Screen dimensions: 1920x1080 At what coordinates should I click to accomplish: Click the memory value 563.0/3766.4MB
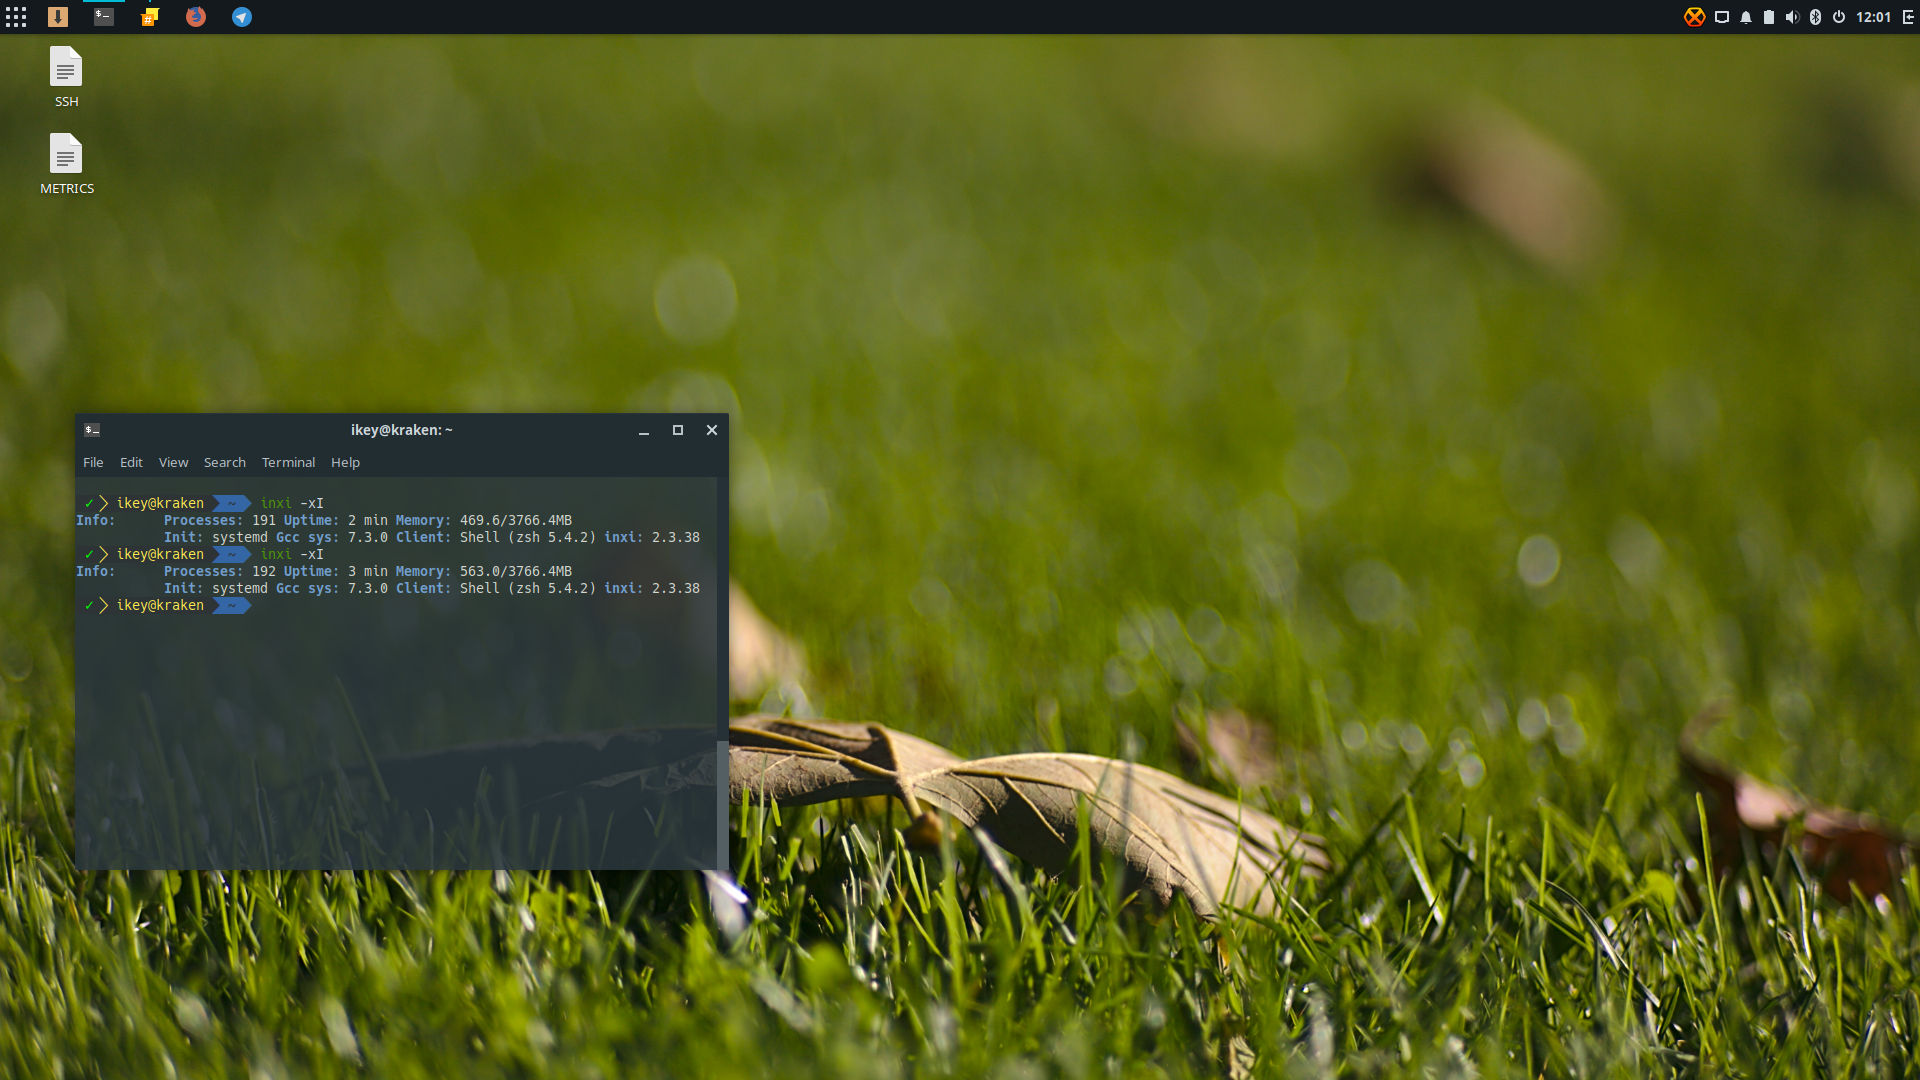tap(516, 571)
